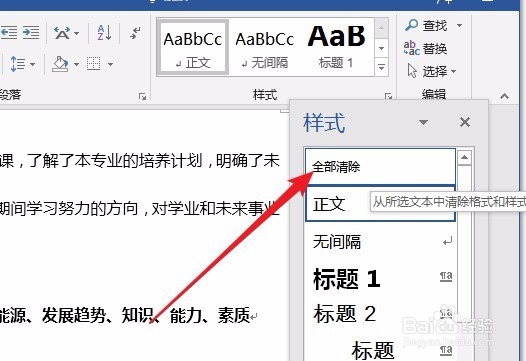Select the 标题 1 style in the gallery
Viewport: 526px width, 361px height.
pos(336,47)
